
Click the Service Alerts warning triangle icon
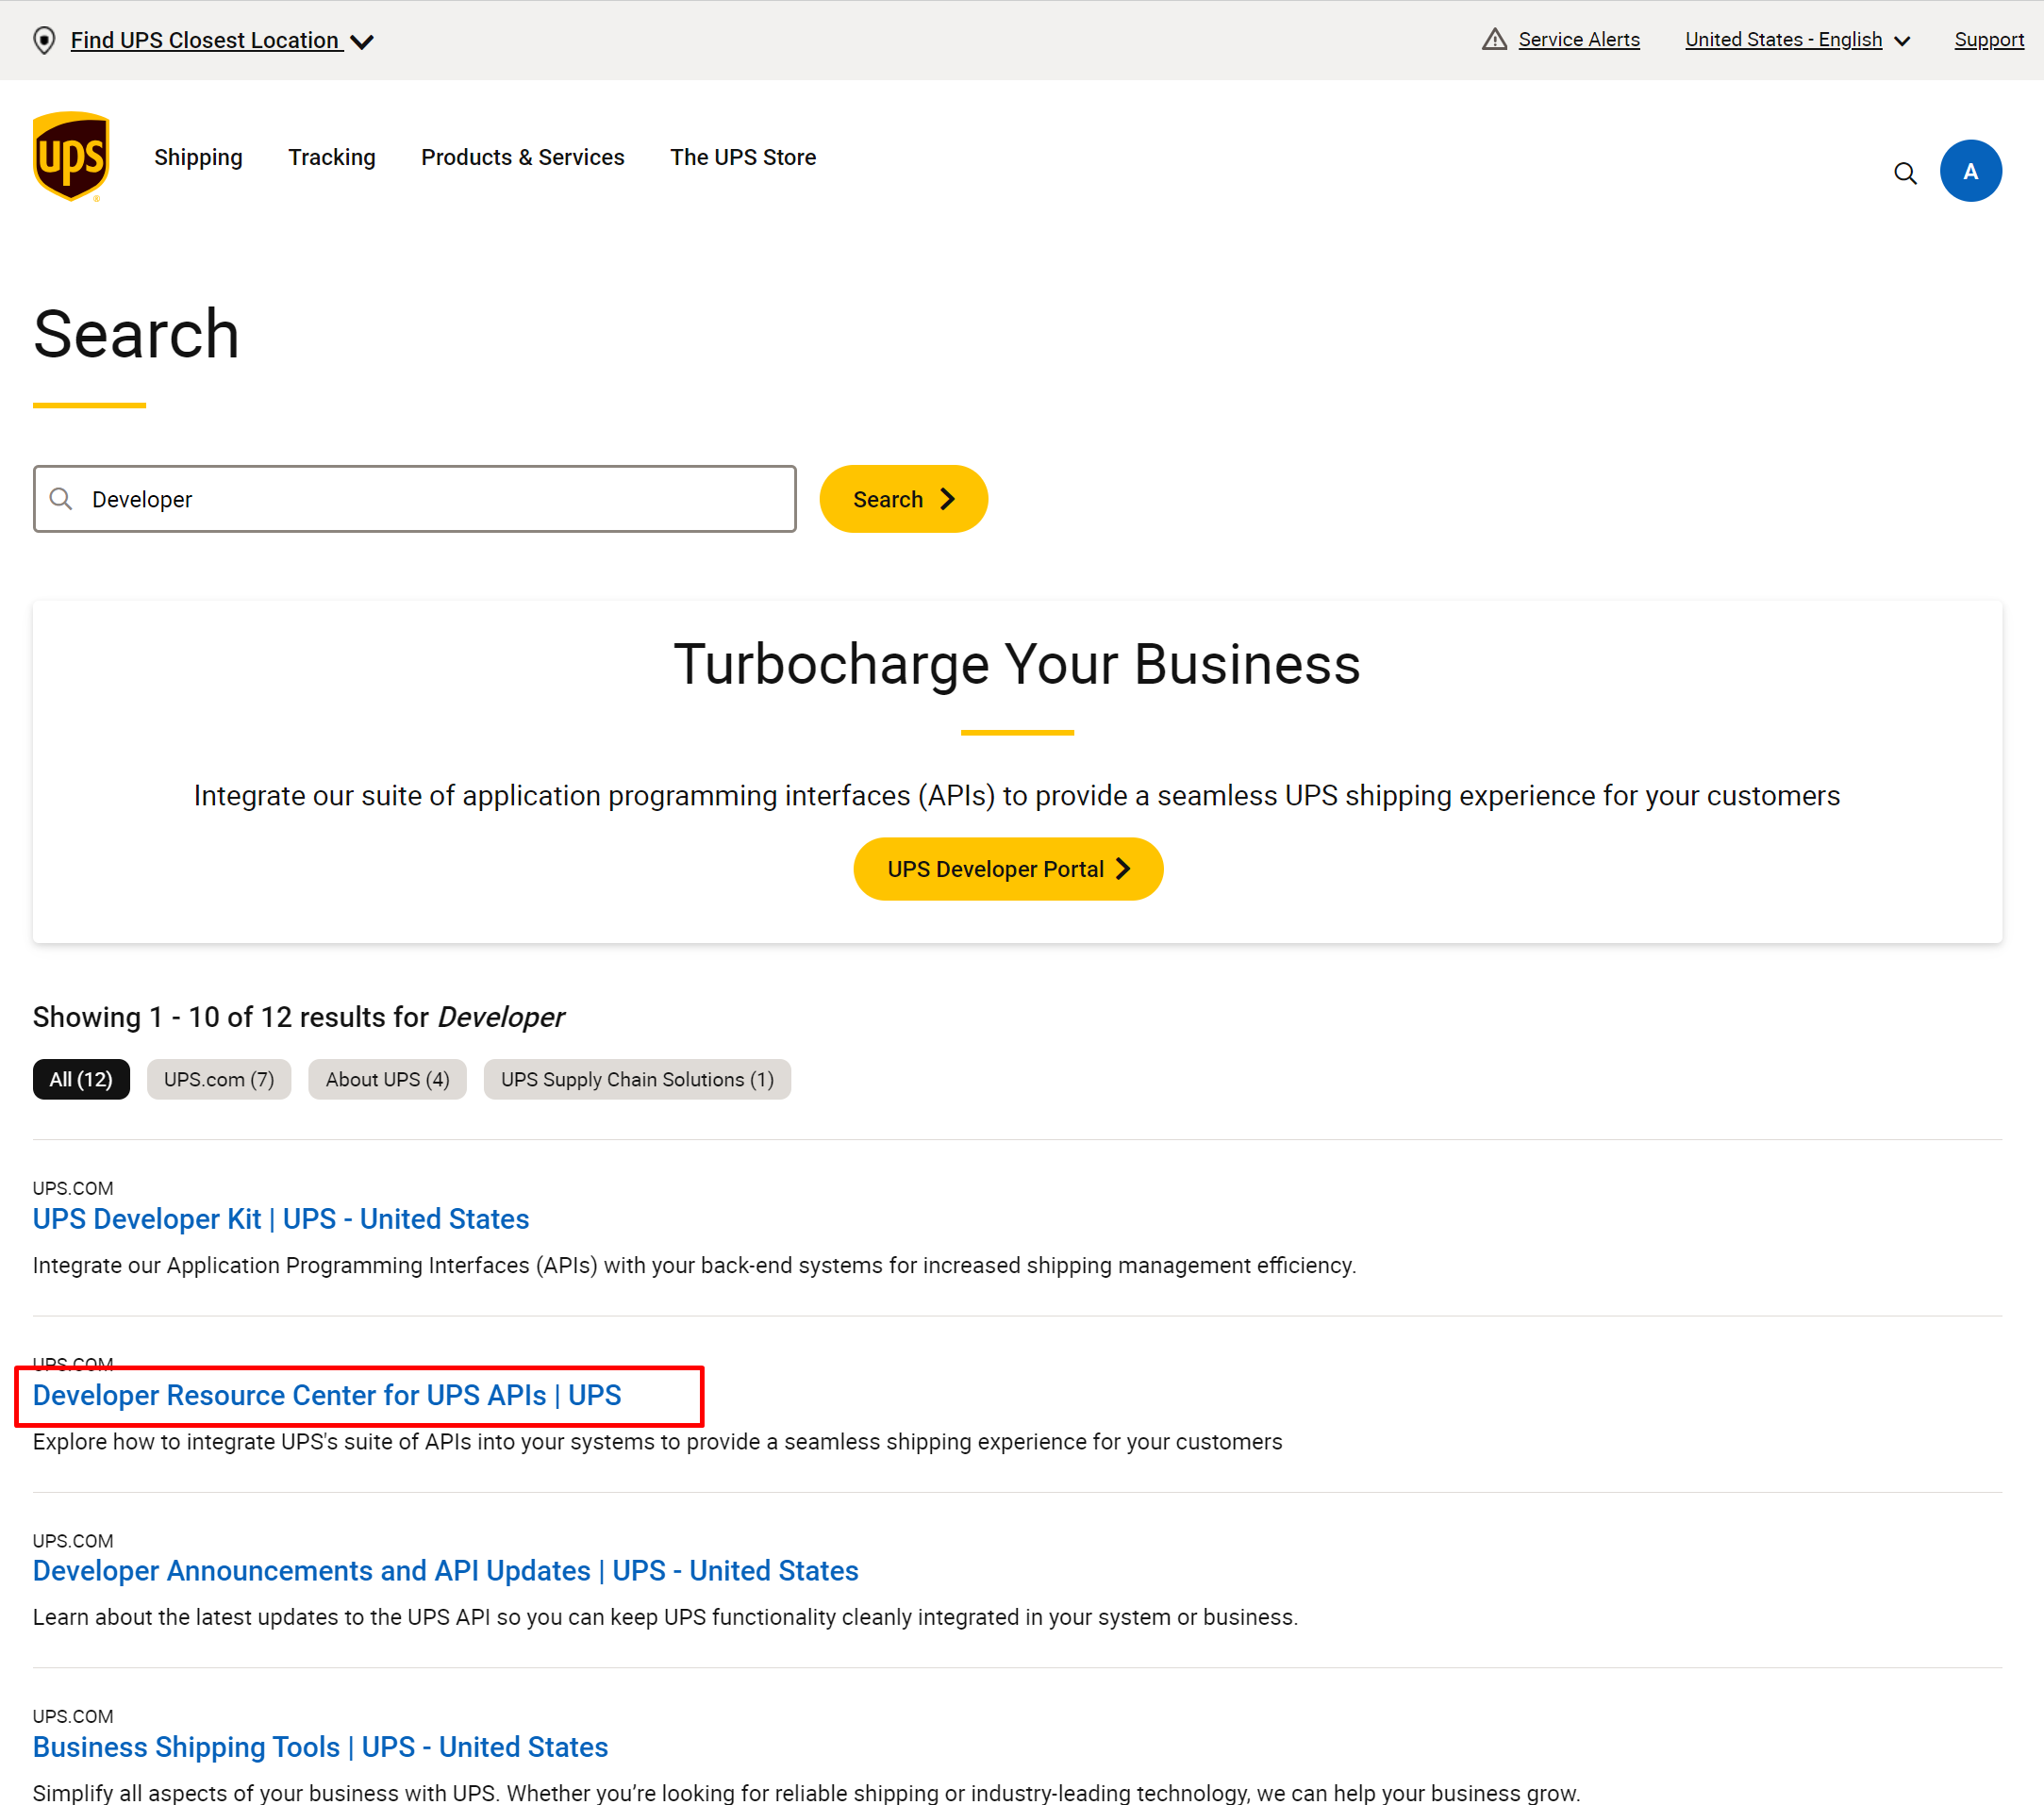[1493, 39]
